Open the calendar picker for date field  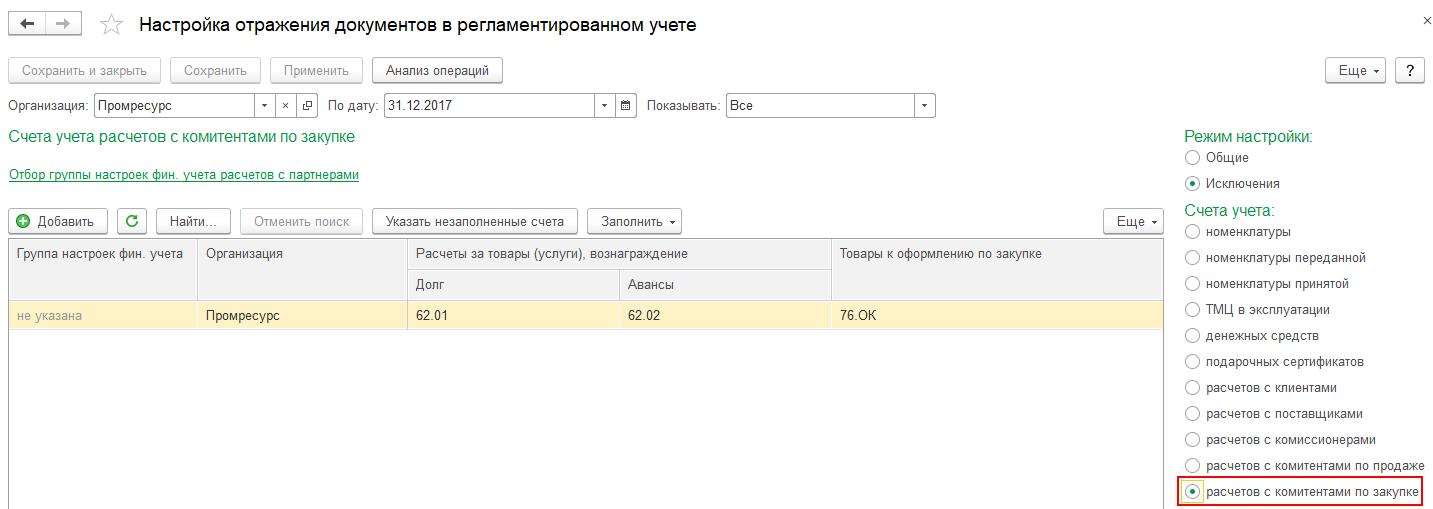click(626, 105)
